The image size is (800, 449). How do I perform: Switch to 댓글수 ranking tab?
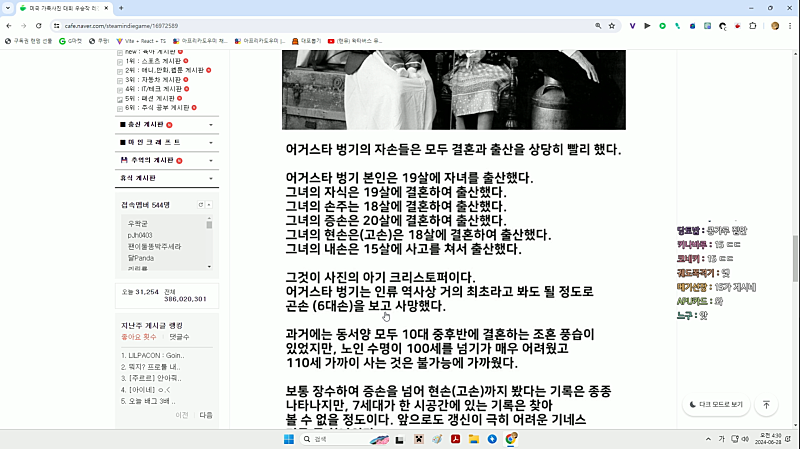(x=179, y=337)
